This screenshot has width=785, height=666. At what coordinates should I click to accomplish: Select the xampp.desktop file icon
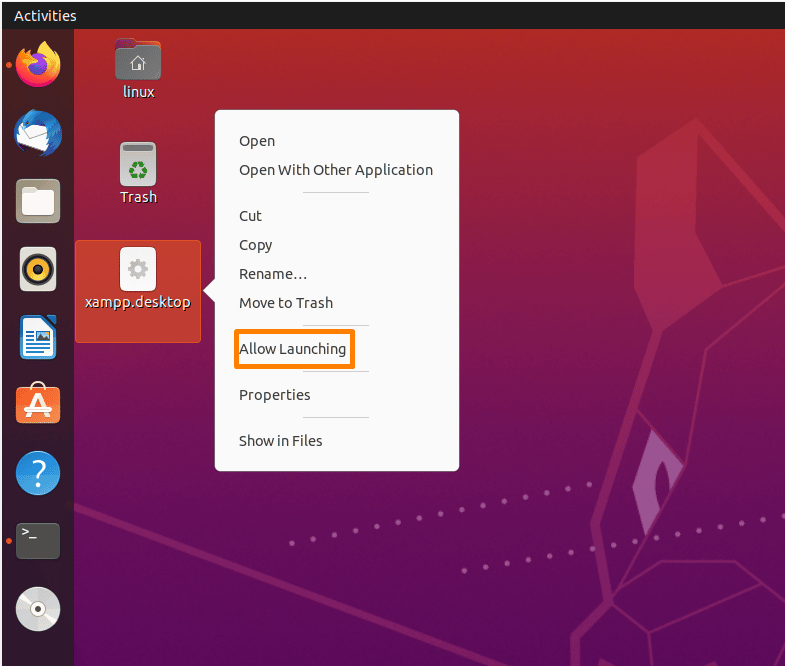(x=138, y=291)
